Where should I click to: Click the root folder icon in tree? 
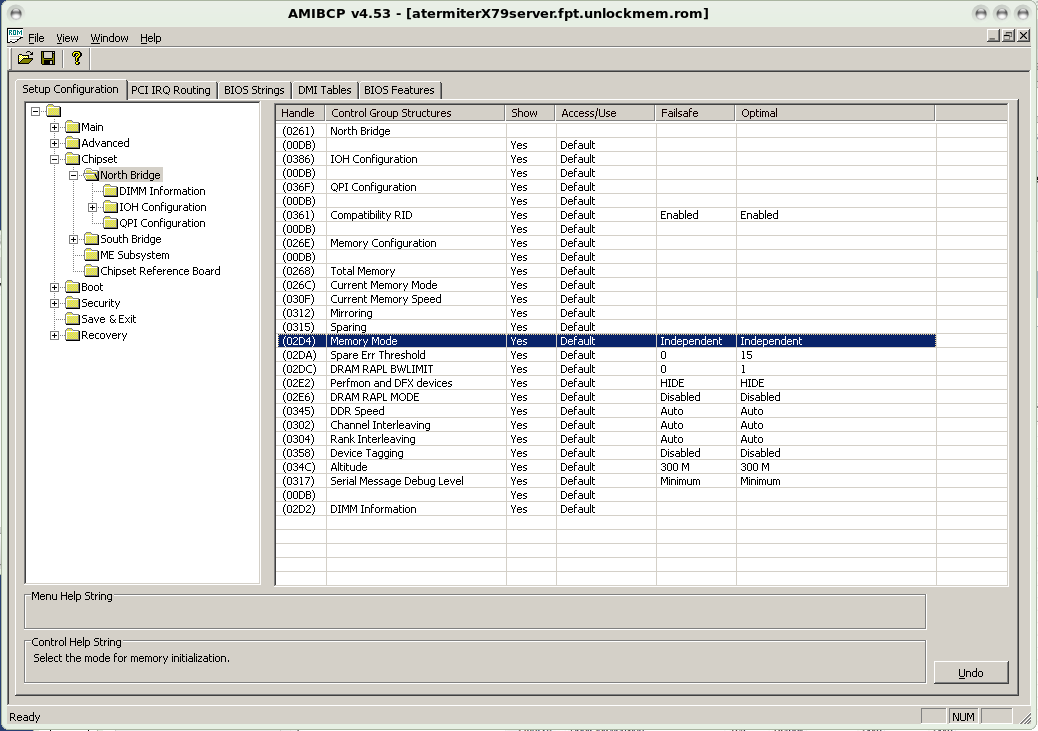(x=54, y=111)
